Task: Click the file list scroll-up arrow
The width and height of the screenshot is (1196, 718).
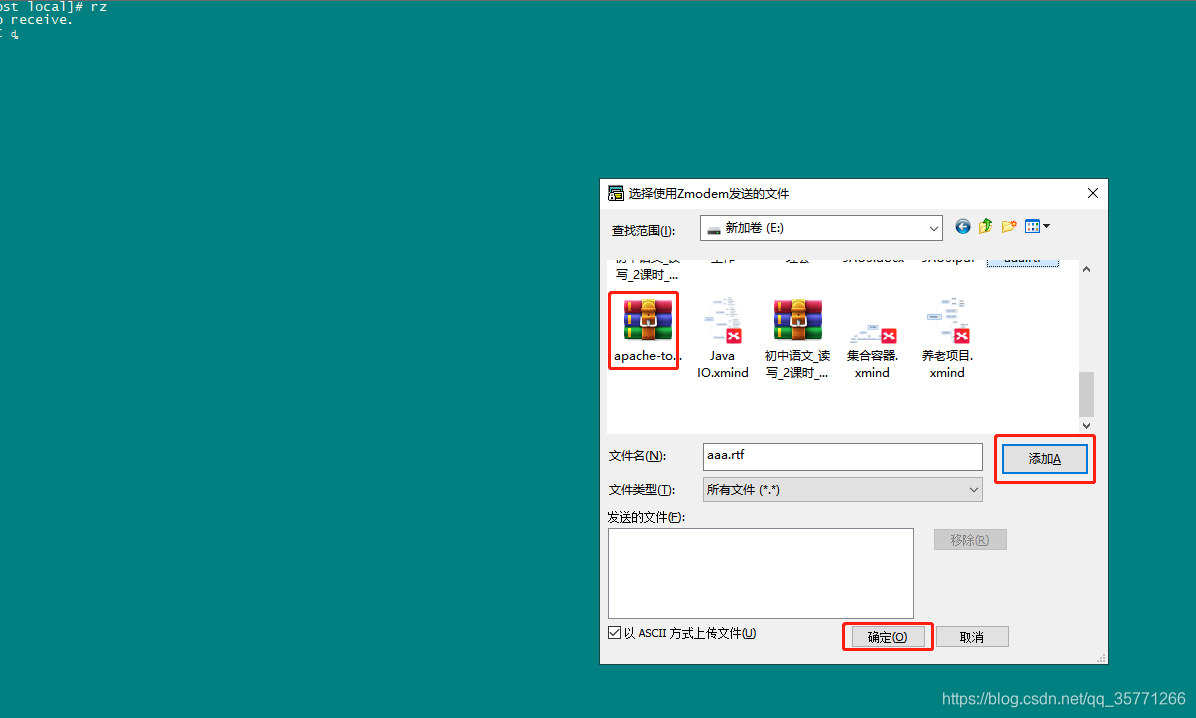Action: click(1086, 269)
